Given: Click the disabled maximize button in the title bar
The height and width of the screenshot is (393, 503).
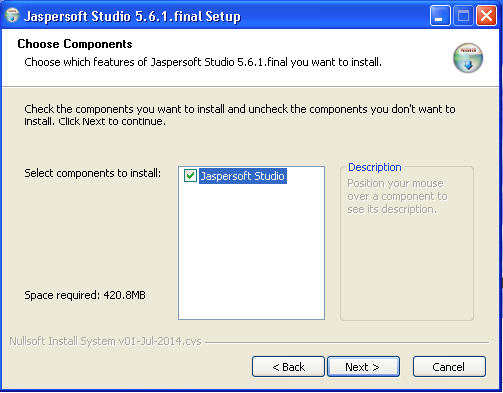Looking at the screenshot, I should [x=463, y=16].
